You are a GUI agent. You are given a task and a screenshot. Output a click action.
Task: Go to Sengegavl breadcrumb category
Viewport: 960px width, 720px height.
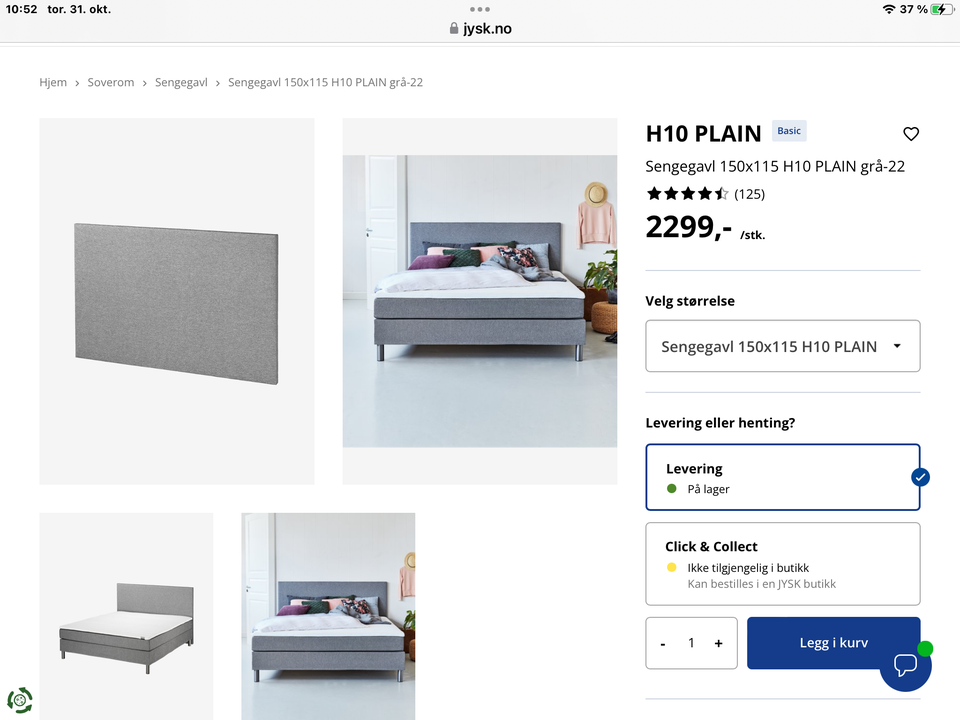coord(181,82)
